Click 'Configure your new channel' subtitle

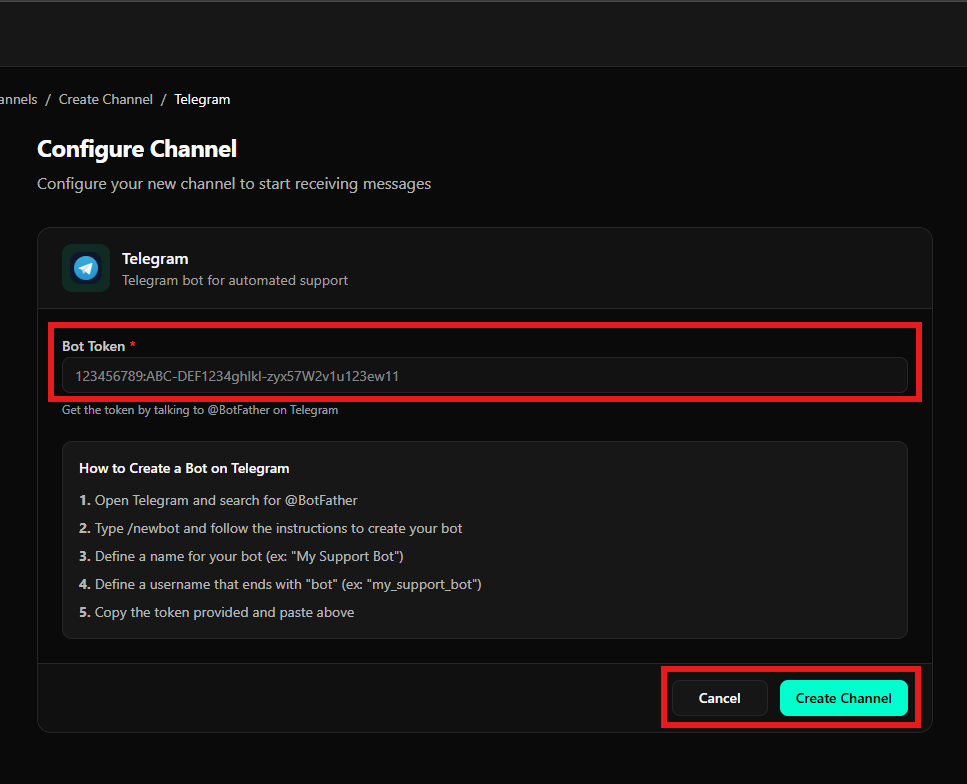(234, 184)
